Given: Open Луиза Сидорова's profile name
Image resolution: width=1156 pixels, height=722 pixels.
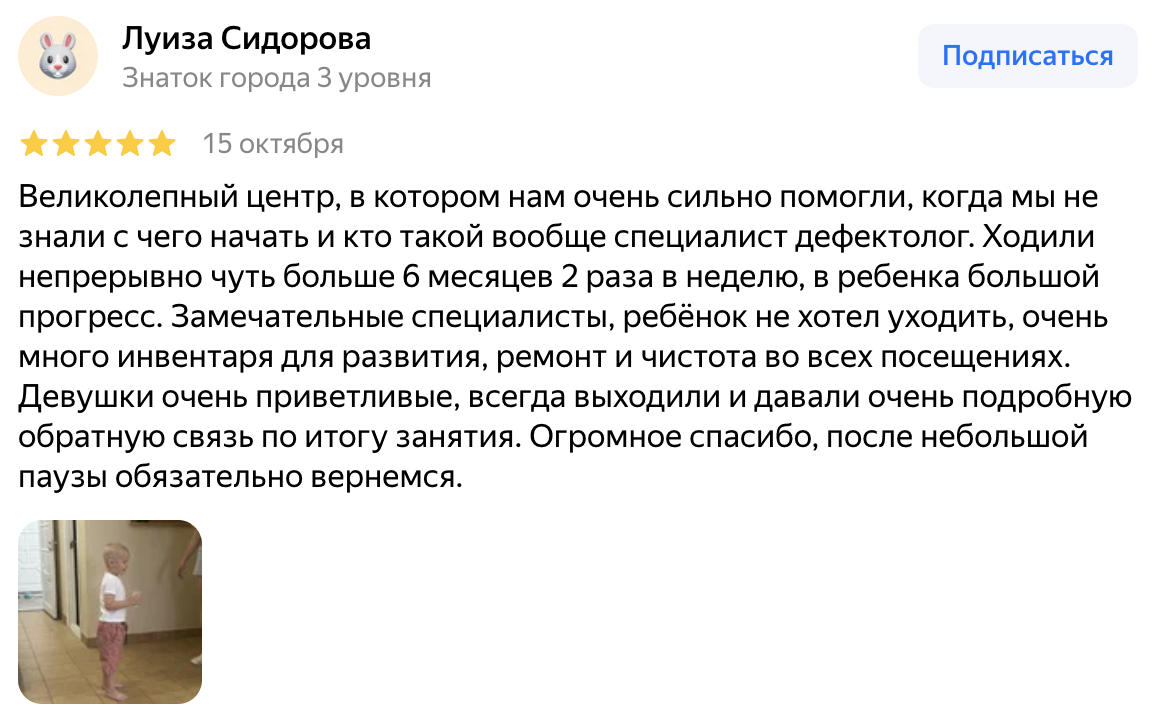Looking at the screenshot, I should coord(246,39).
